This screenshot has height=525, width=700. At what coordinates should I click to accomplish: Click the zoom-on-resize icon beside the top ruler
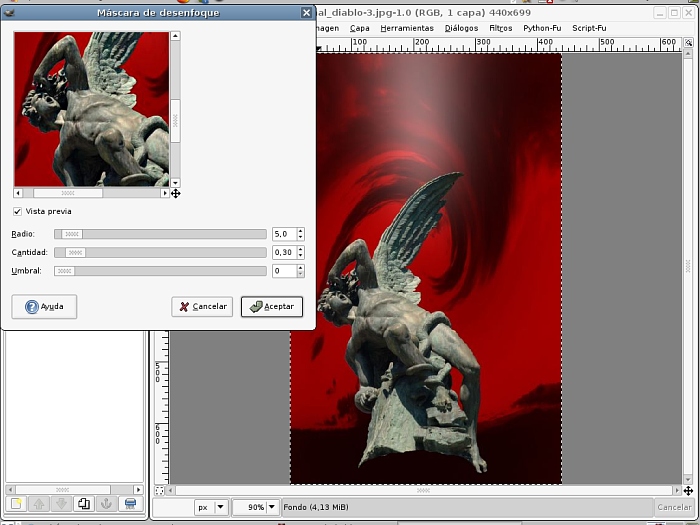click(688, 43)
